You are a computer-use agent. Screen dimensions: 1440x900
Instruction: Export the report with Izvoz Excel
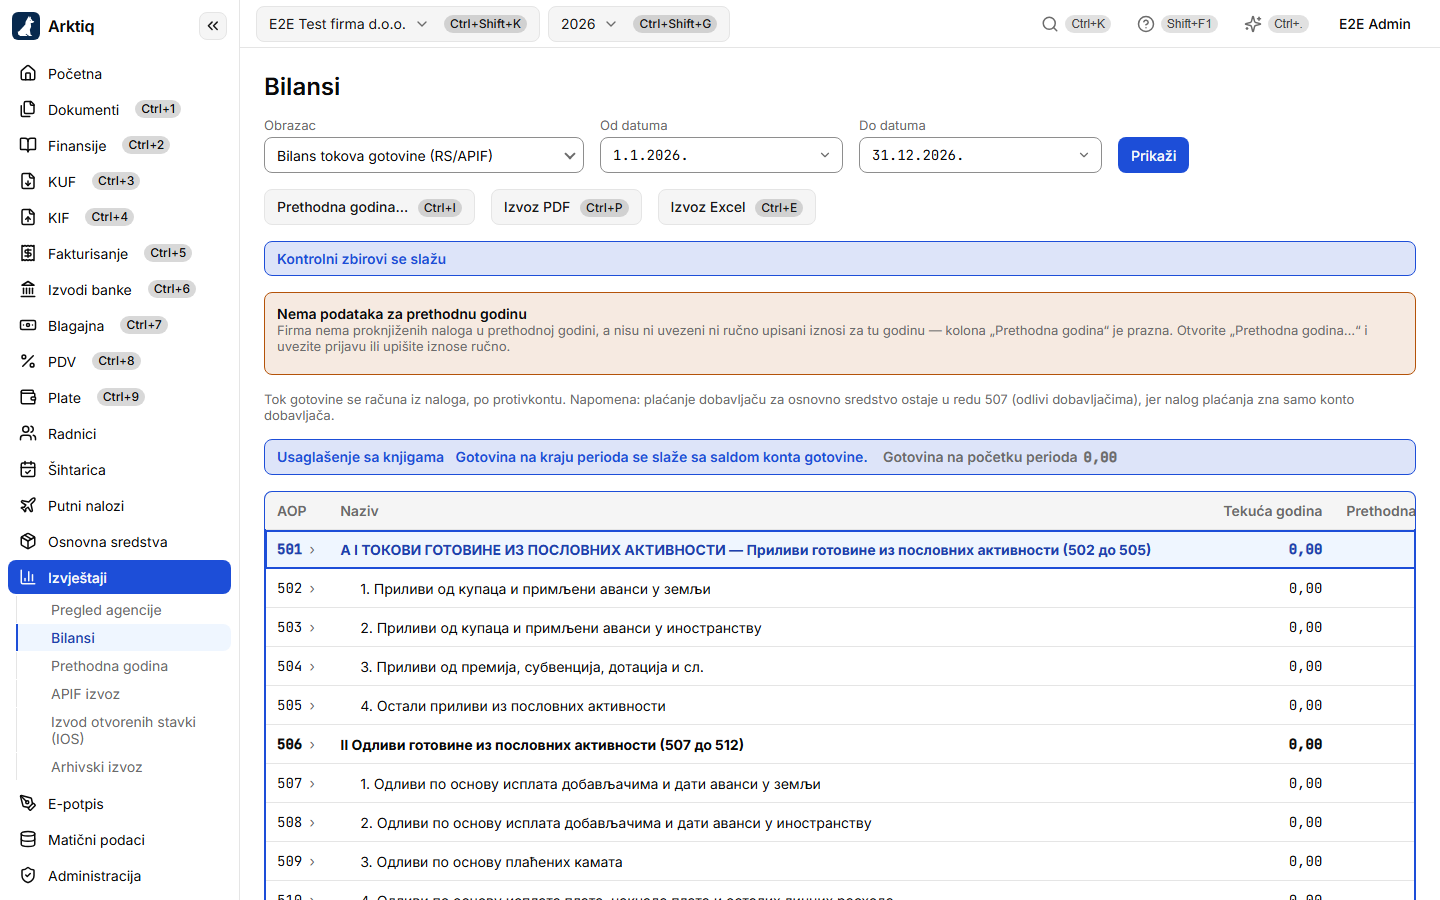pyautogui.click(x=737, y=207)
